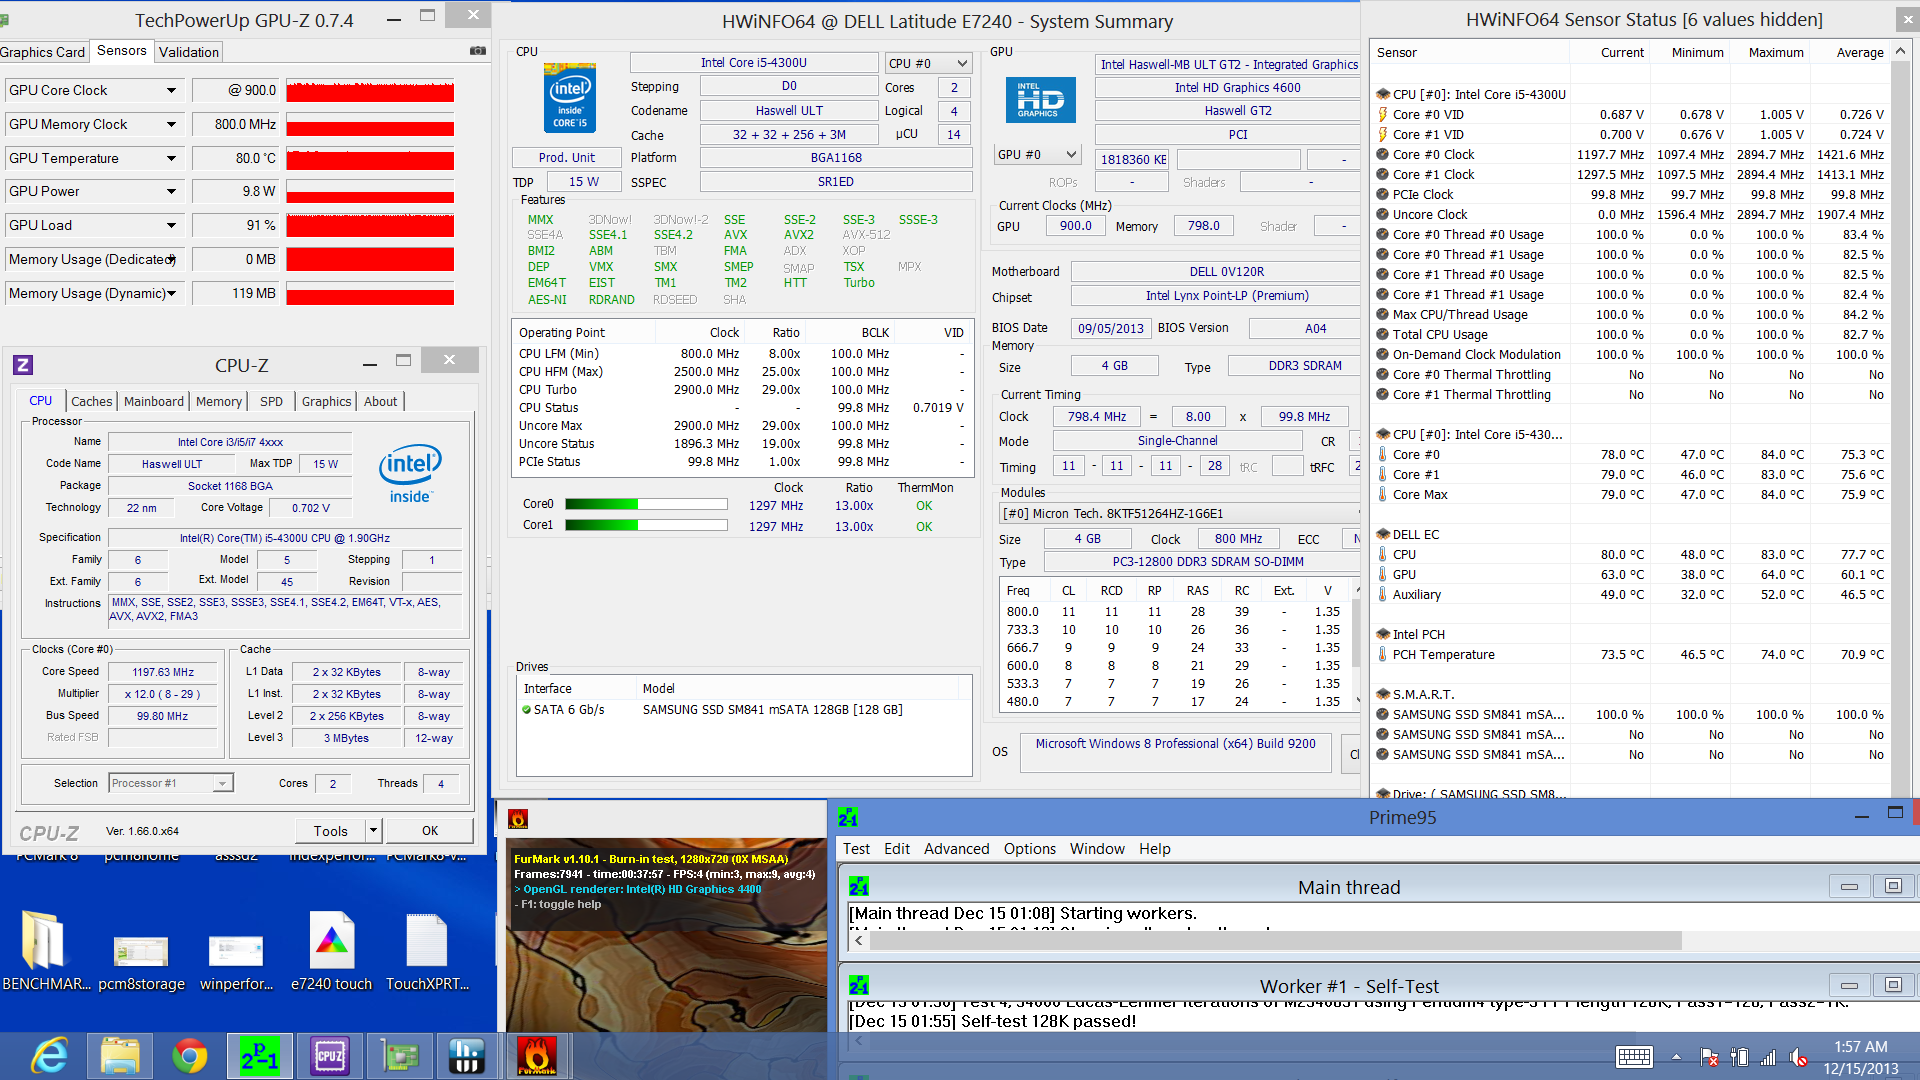Open the Test menu in Prime95

pos(856,848)
